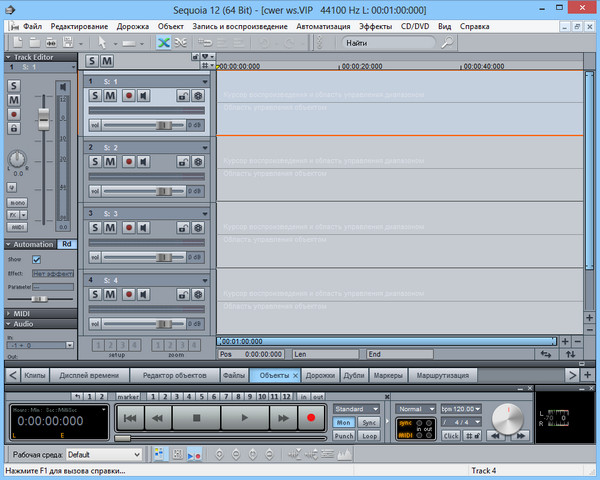
Task: Select the arrow mouse mode tool
Action: click(x=102, y=43)
